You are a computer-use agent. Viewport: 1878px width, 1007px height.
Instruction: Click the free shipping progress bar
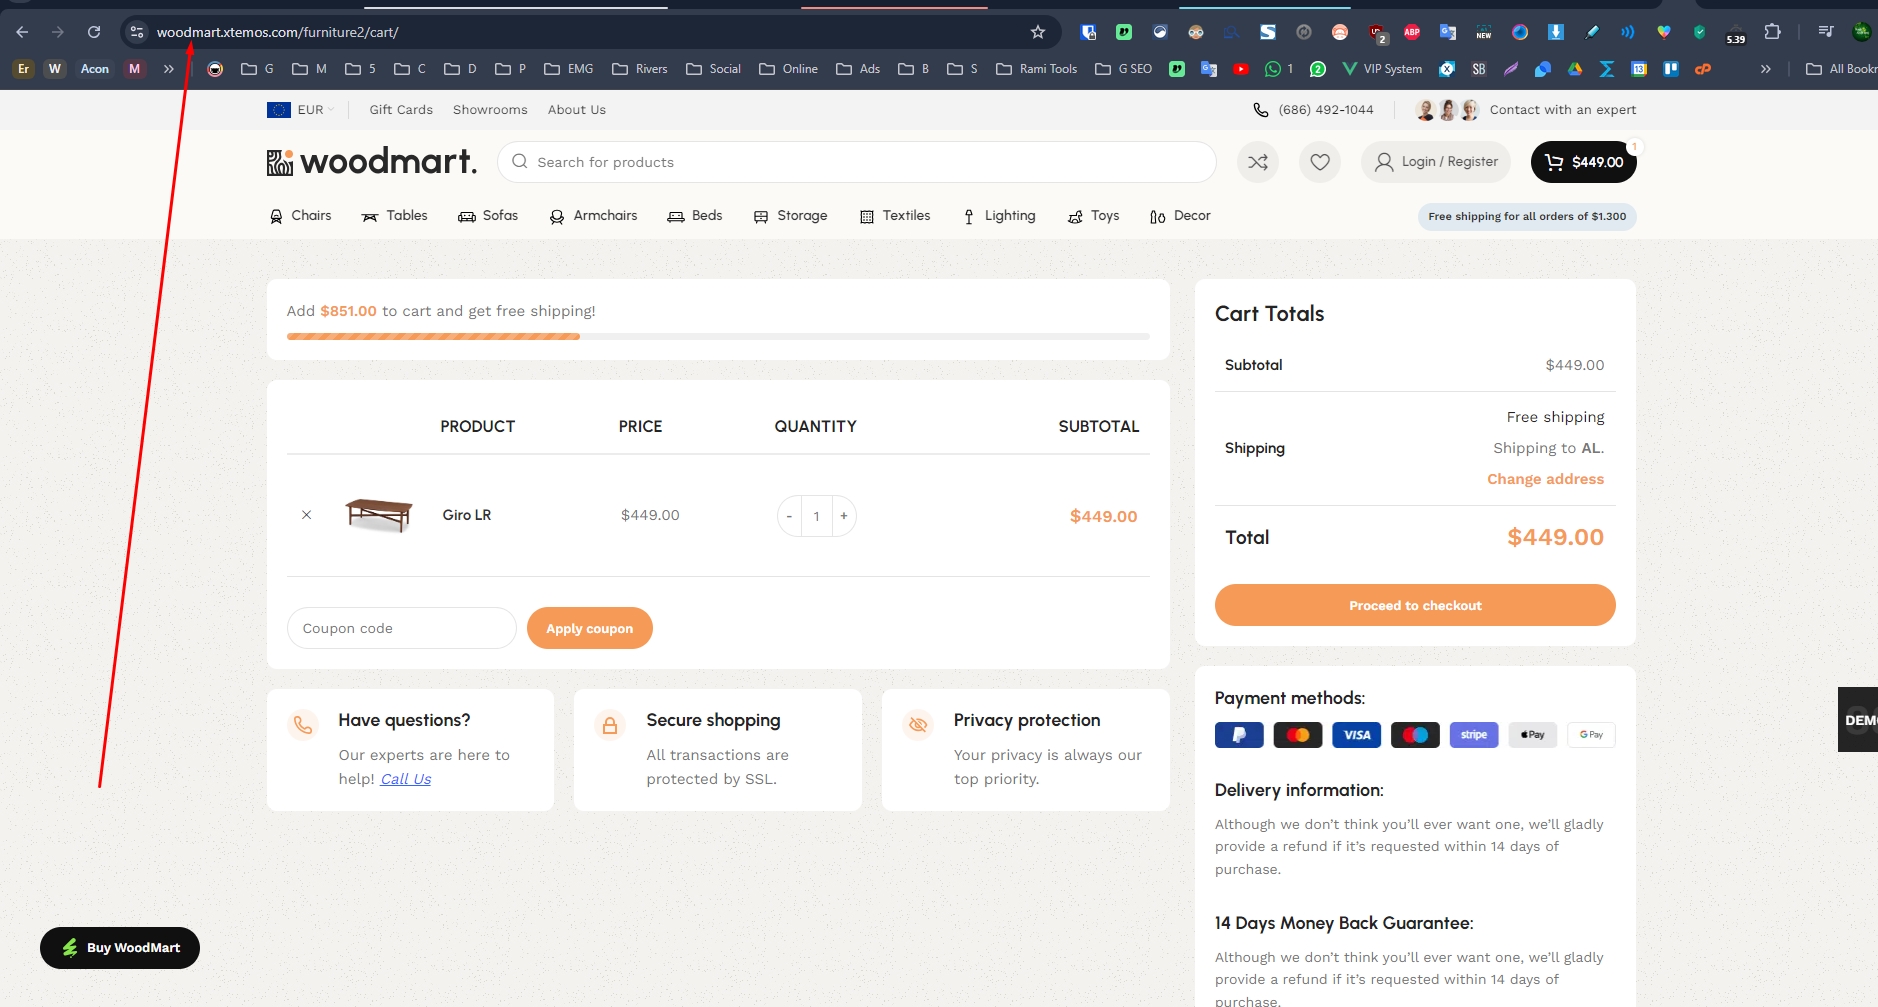coord(718,336)
